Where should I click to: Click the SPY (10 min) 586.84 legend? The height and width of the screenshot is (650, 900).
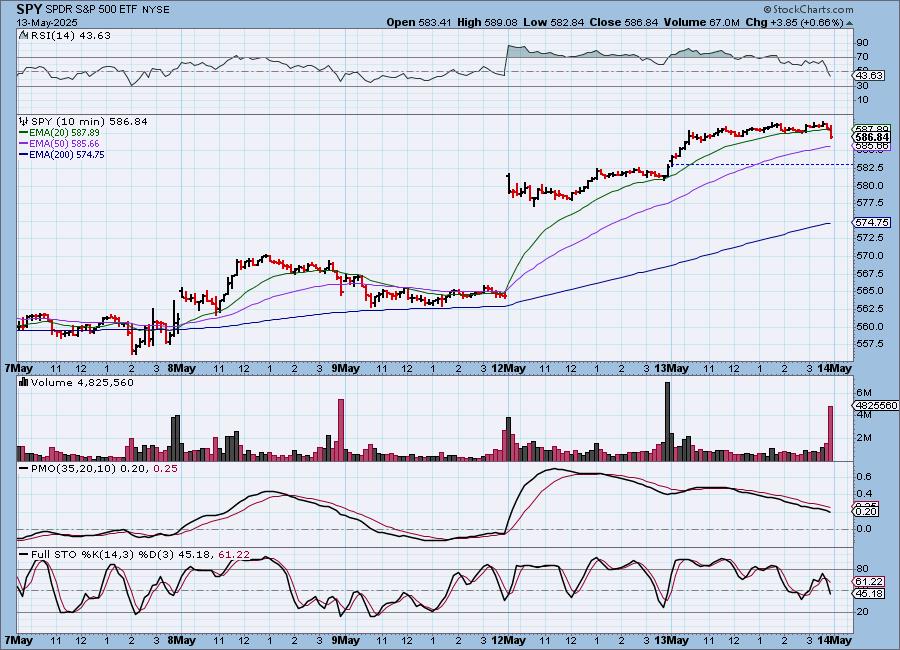pos(89,121)
